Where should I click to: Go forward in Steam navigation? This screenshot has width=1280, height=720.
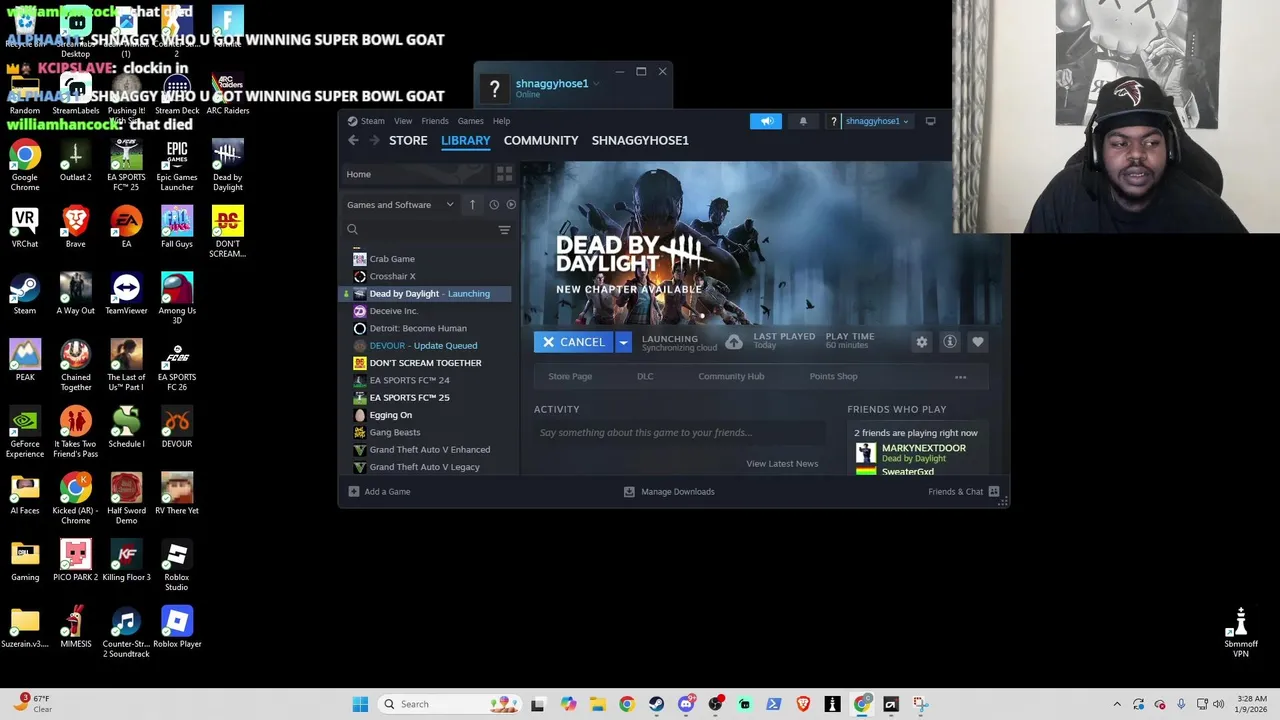point(375,140)
